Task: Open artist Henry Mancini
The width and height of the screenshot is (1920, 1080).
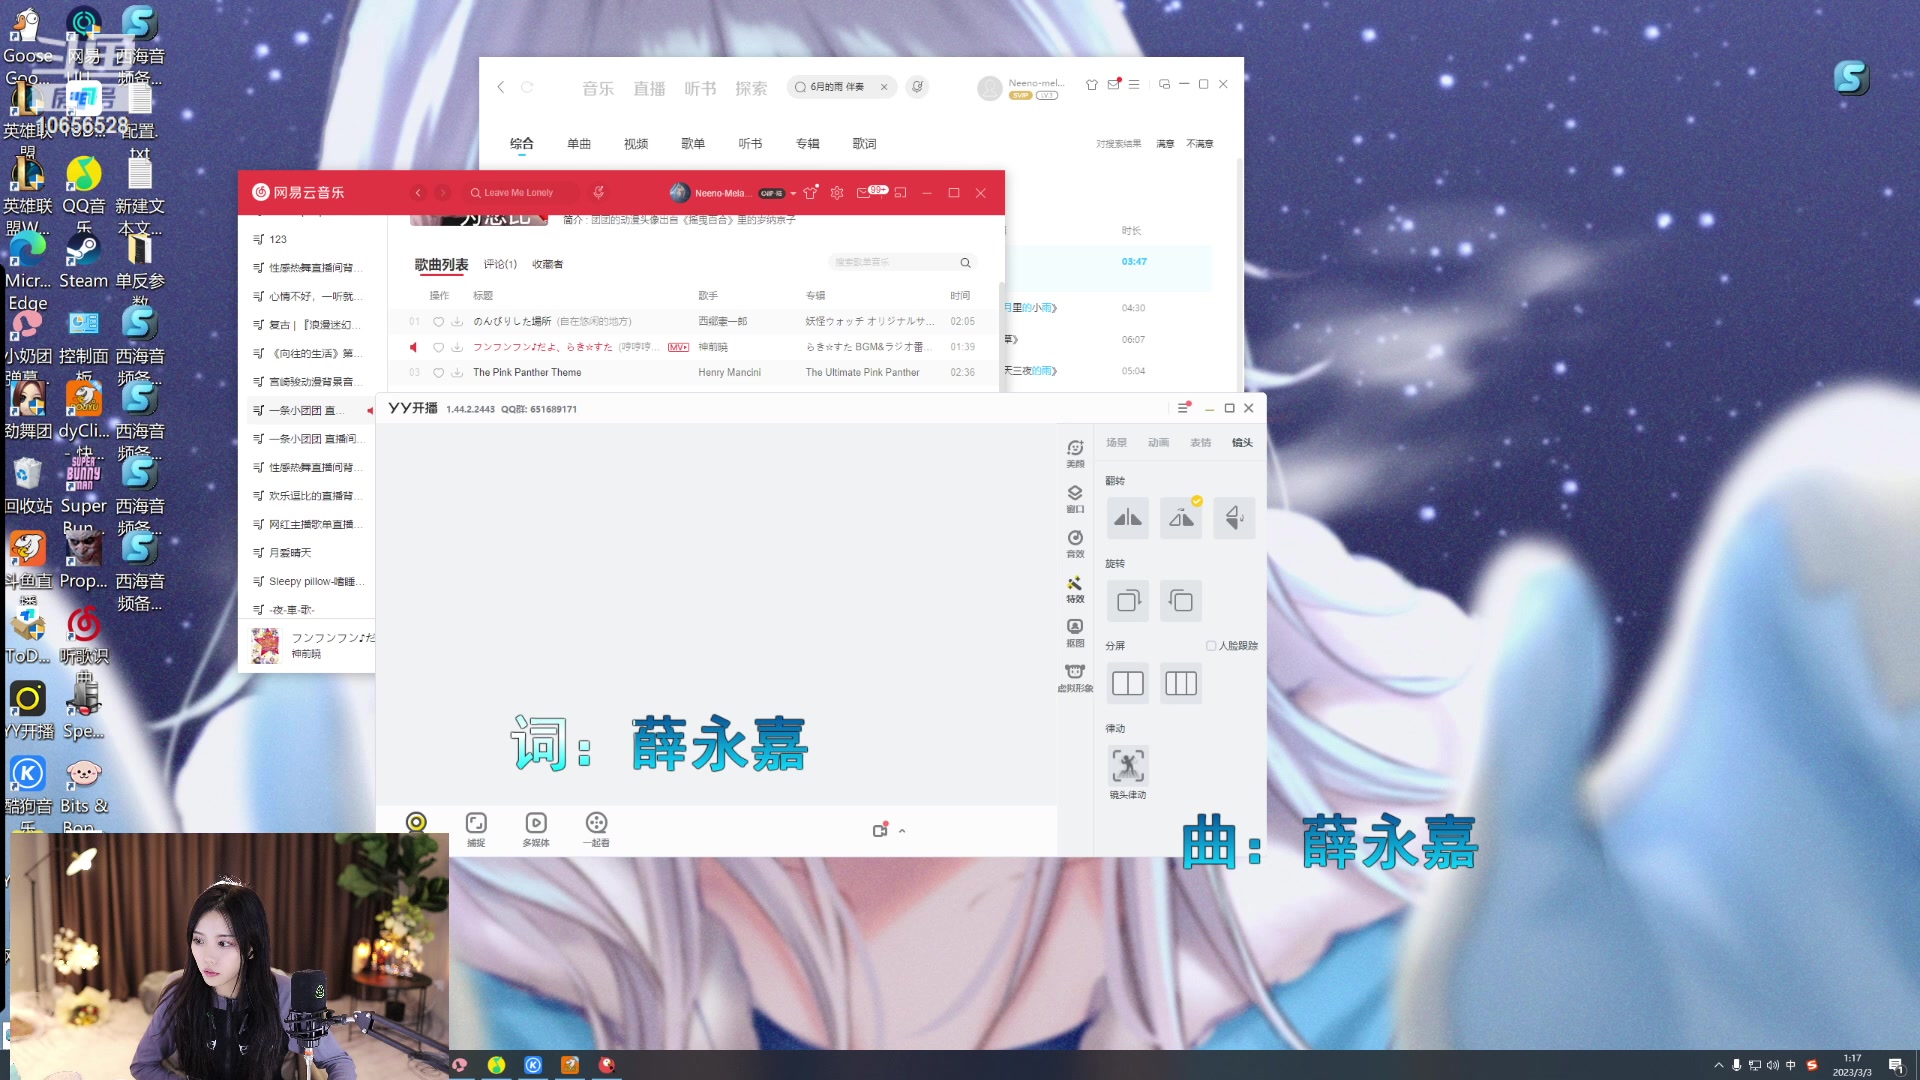Action: tap(729, 372)
